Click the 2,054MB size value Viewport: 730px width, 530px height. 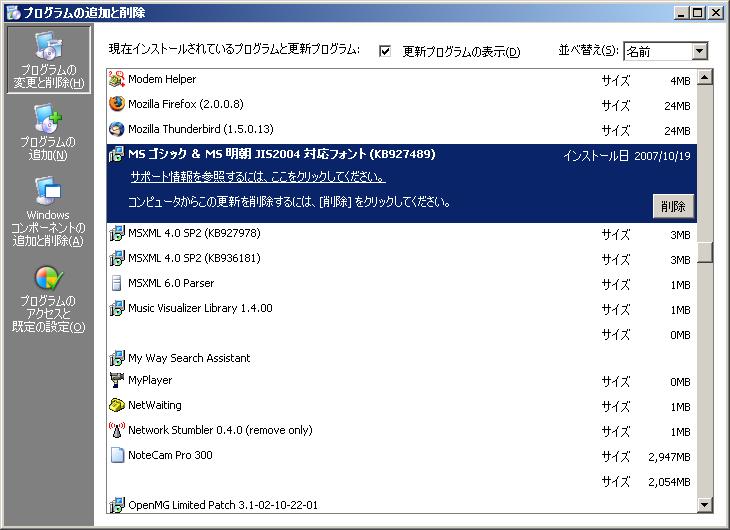point(669,482)
